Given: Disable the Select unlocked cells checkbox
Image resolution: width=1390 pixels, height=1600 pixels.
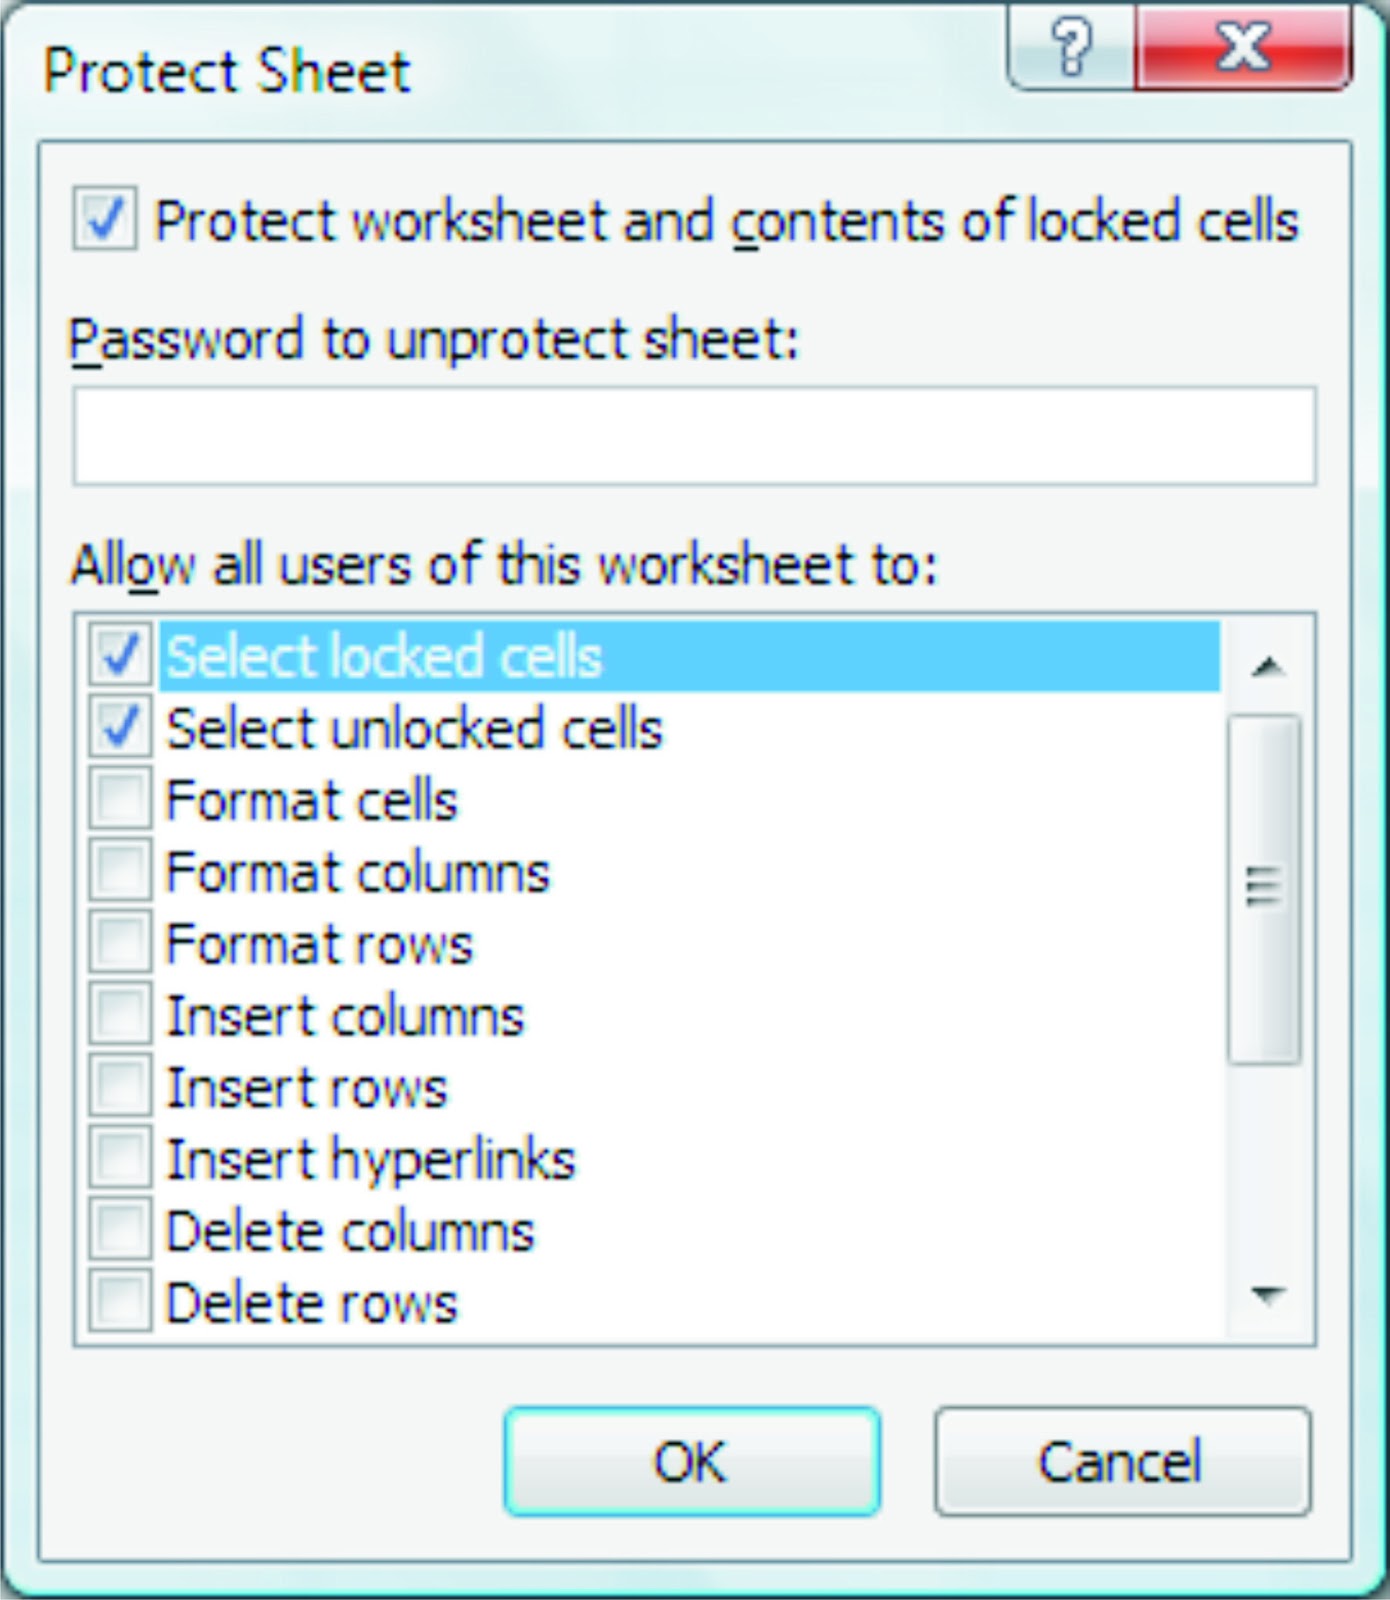Looking at the screenshot, I should tap(118, 728).
